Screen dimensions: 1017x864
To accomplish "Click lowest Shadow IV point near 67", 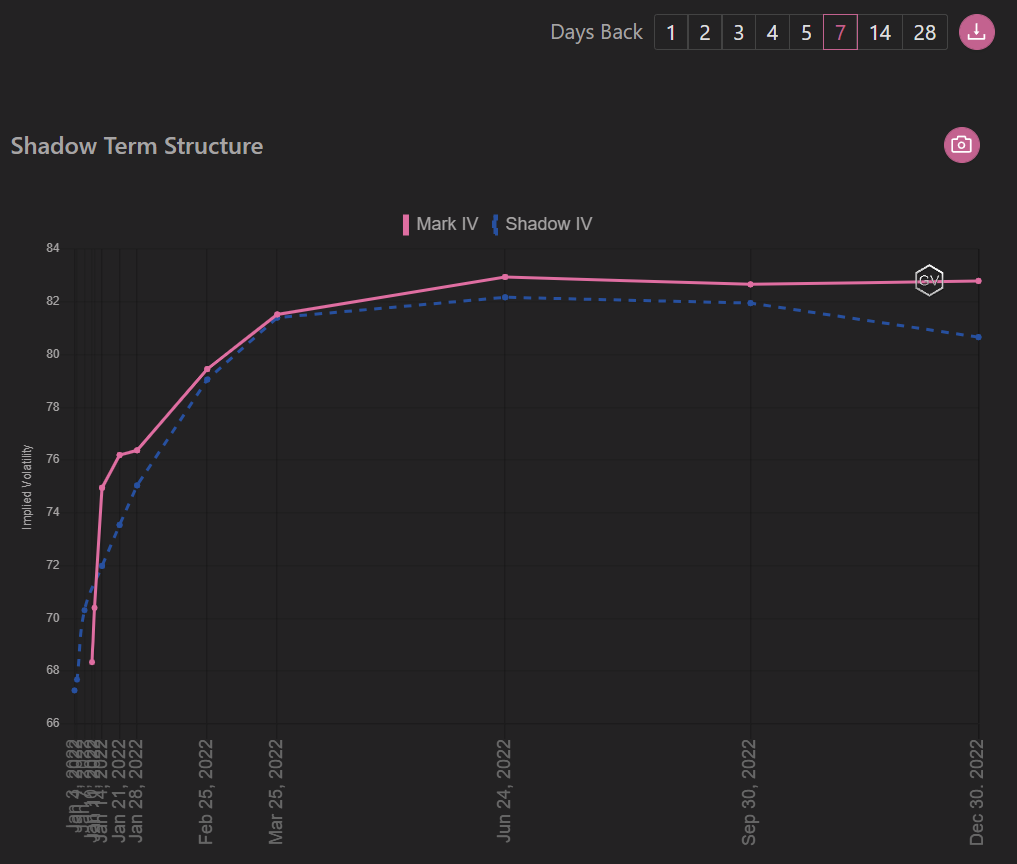I will [75, 690].
